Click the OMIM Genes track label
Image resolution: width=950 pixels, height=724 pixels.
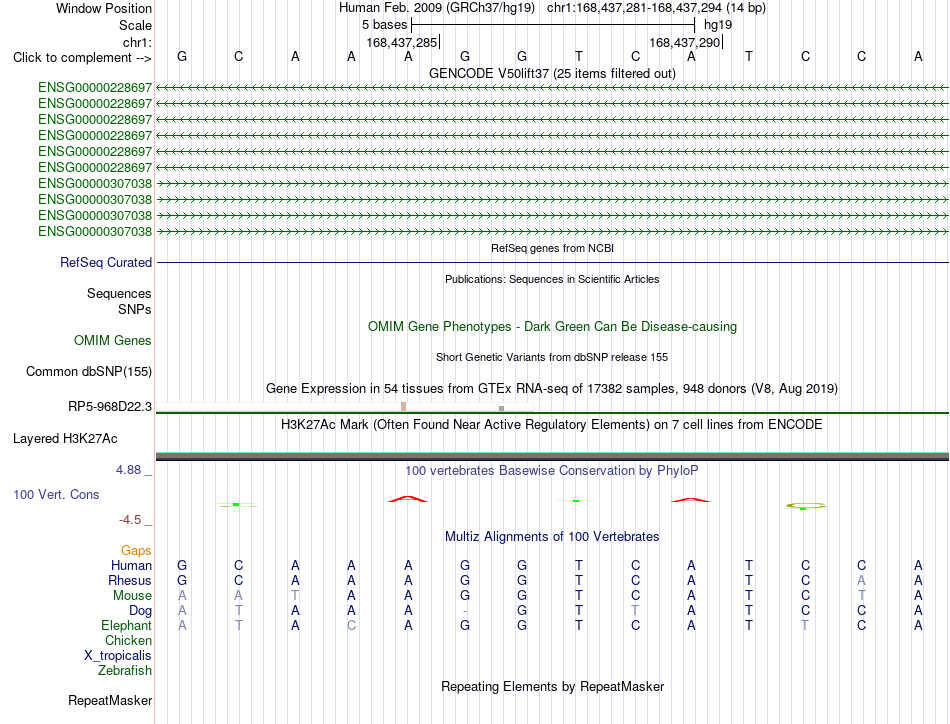(113, 340)
